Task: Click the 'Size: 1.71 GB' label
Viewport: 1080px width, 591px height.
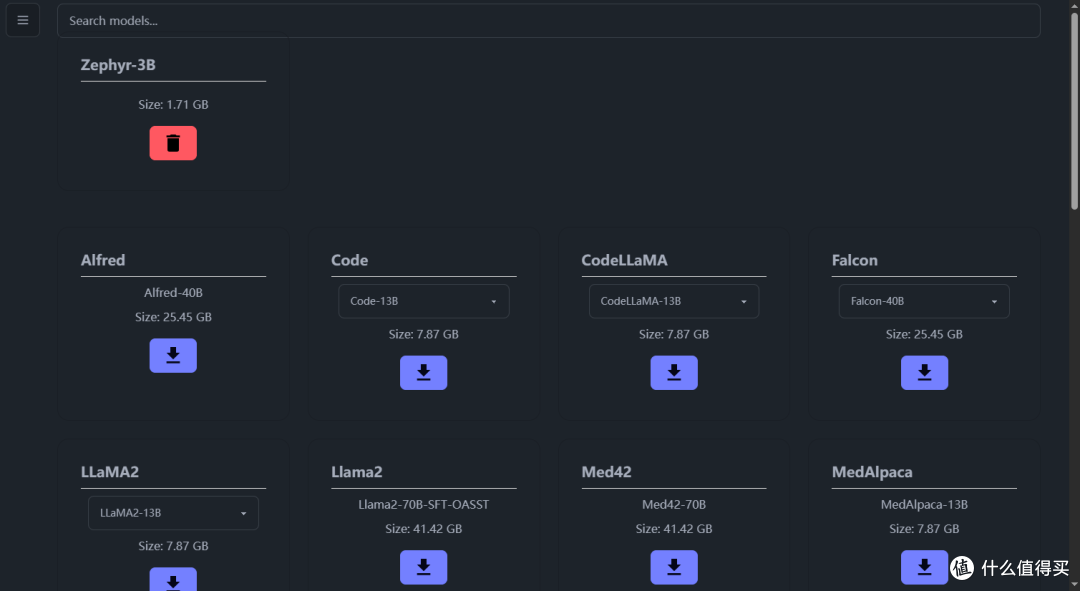Action: coord(173,105)
